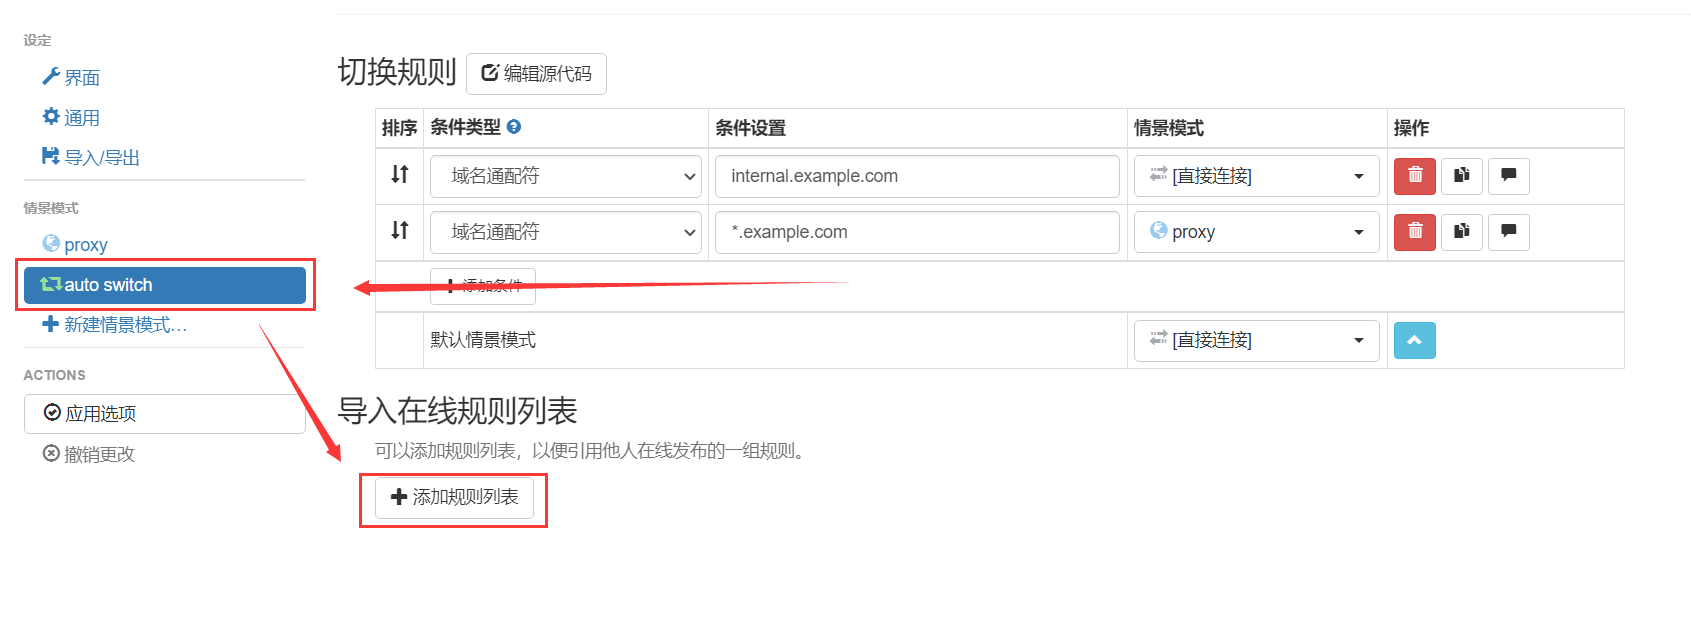The image size is (1691, 620).
Task: Open profile dropdown for the *.example.com rule
Action: click(x=1256, y=232)
